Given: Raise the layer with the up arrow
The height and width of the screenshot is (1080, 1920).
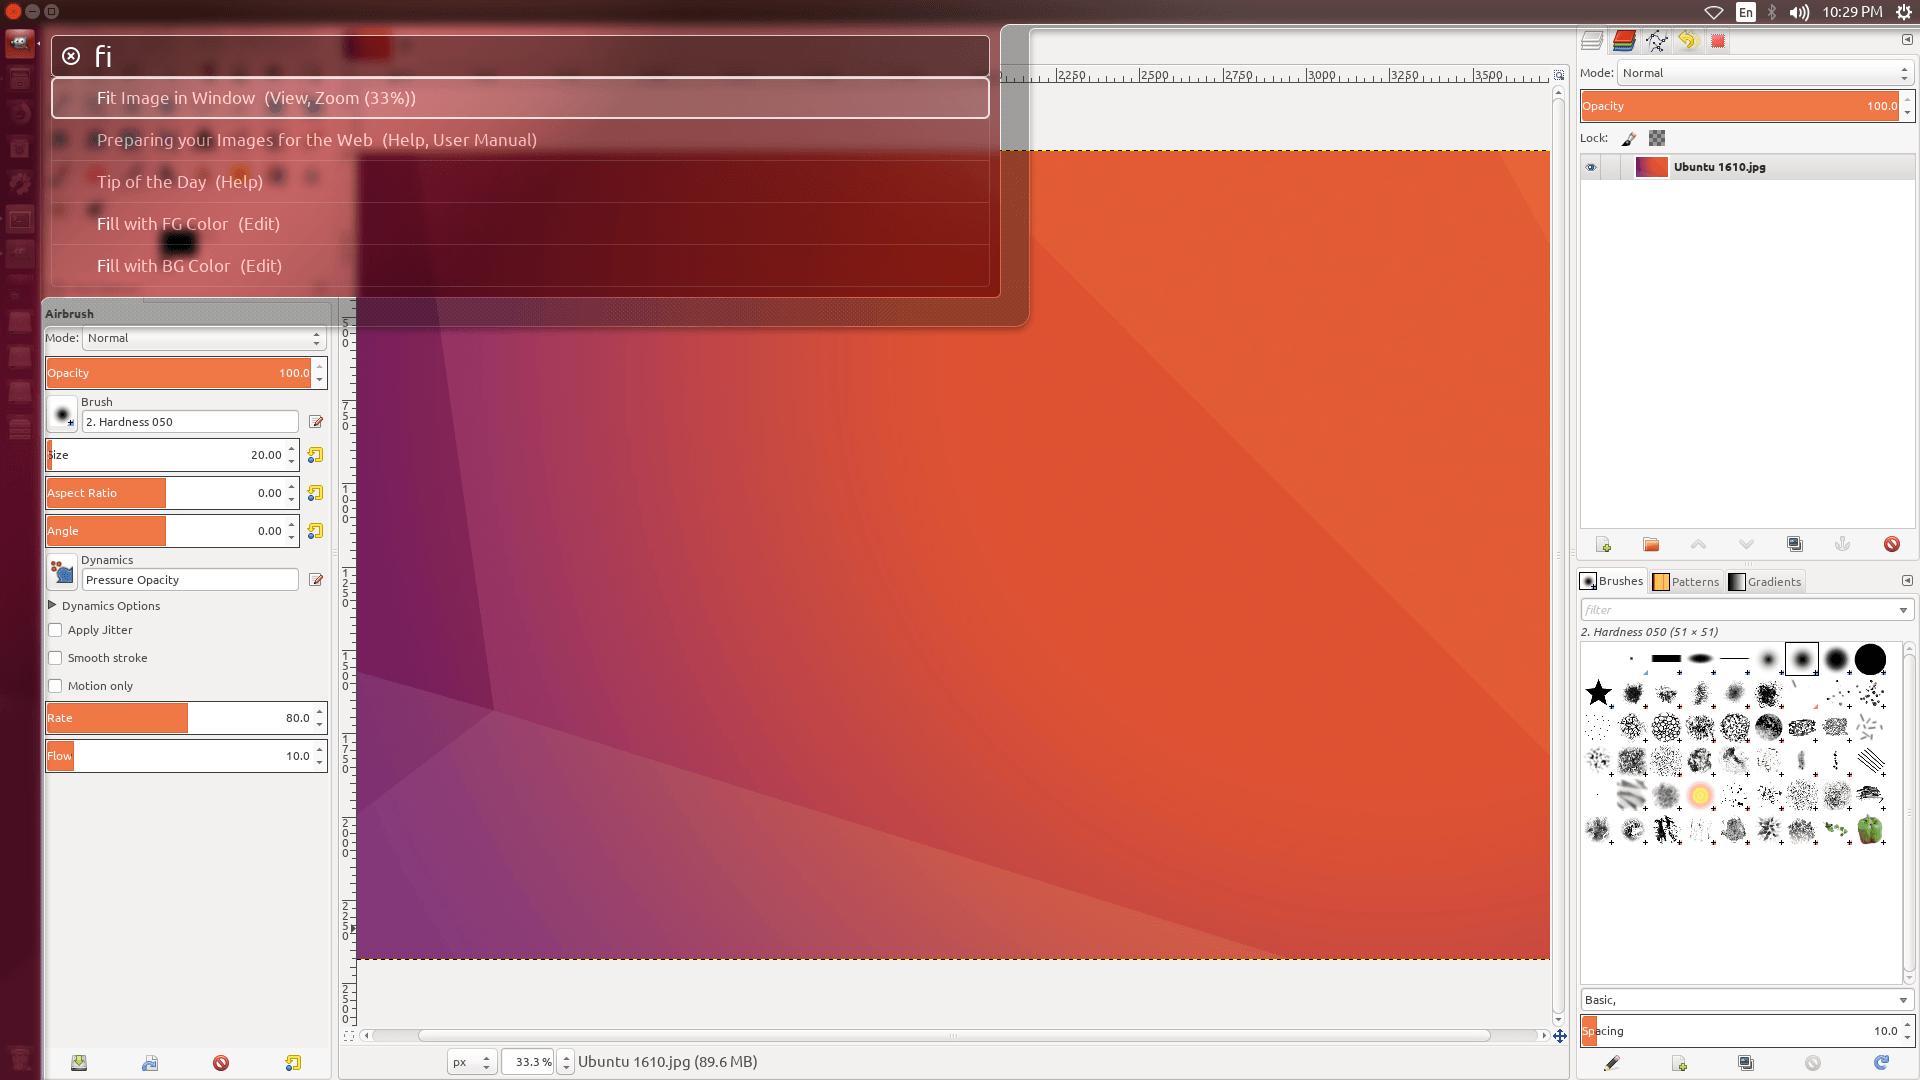Looking at the screenshot, I should coord(1698,544).
